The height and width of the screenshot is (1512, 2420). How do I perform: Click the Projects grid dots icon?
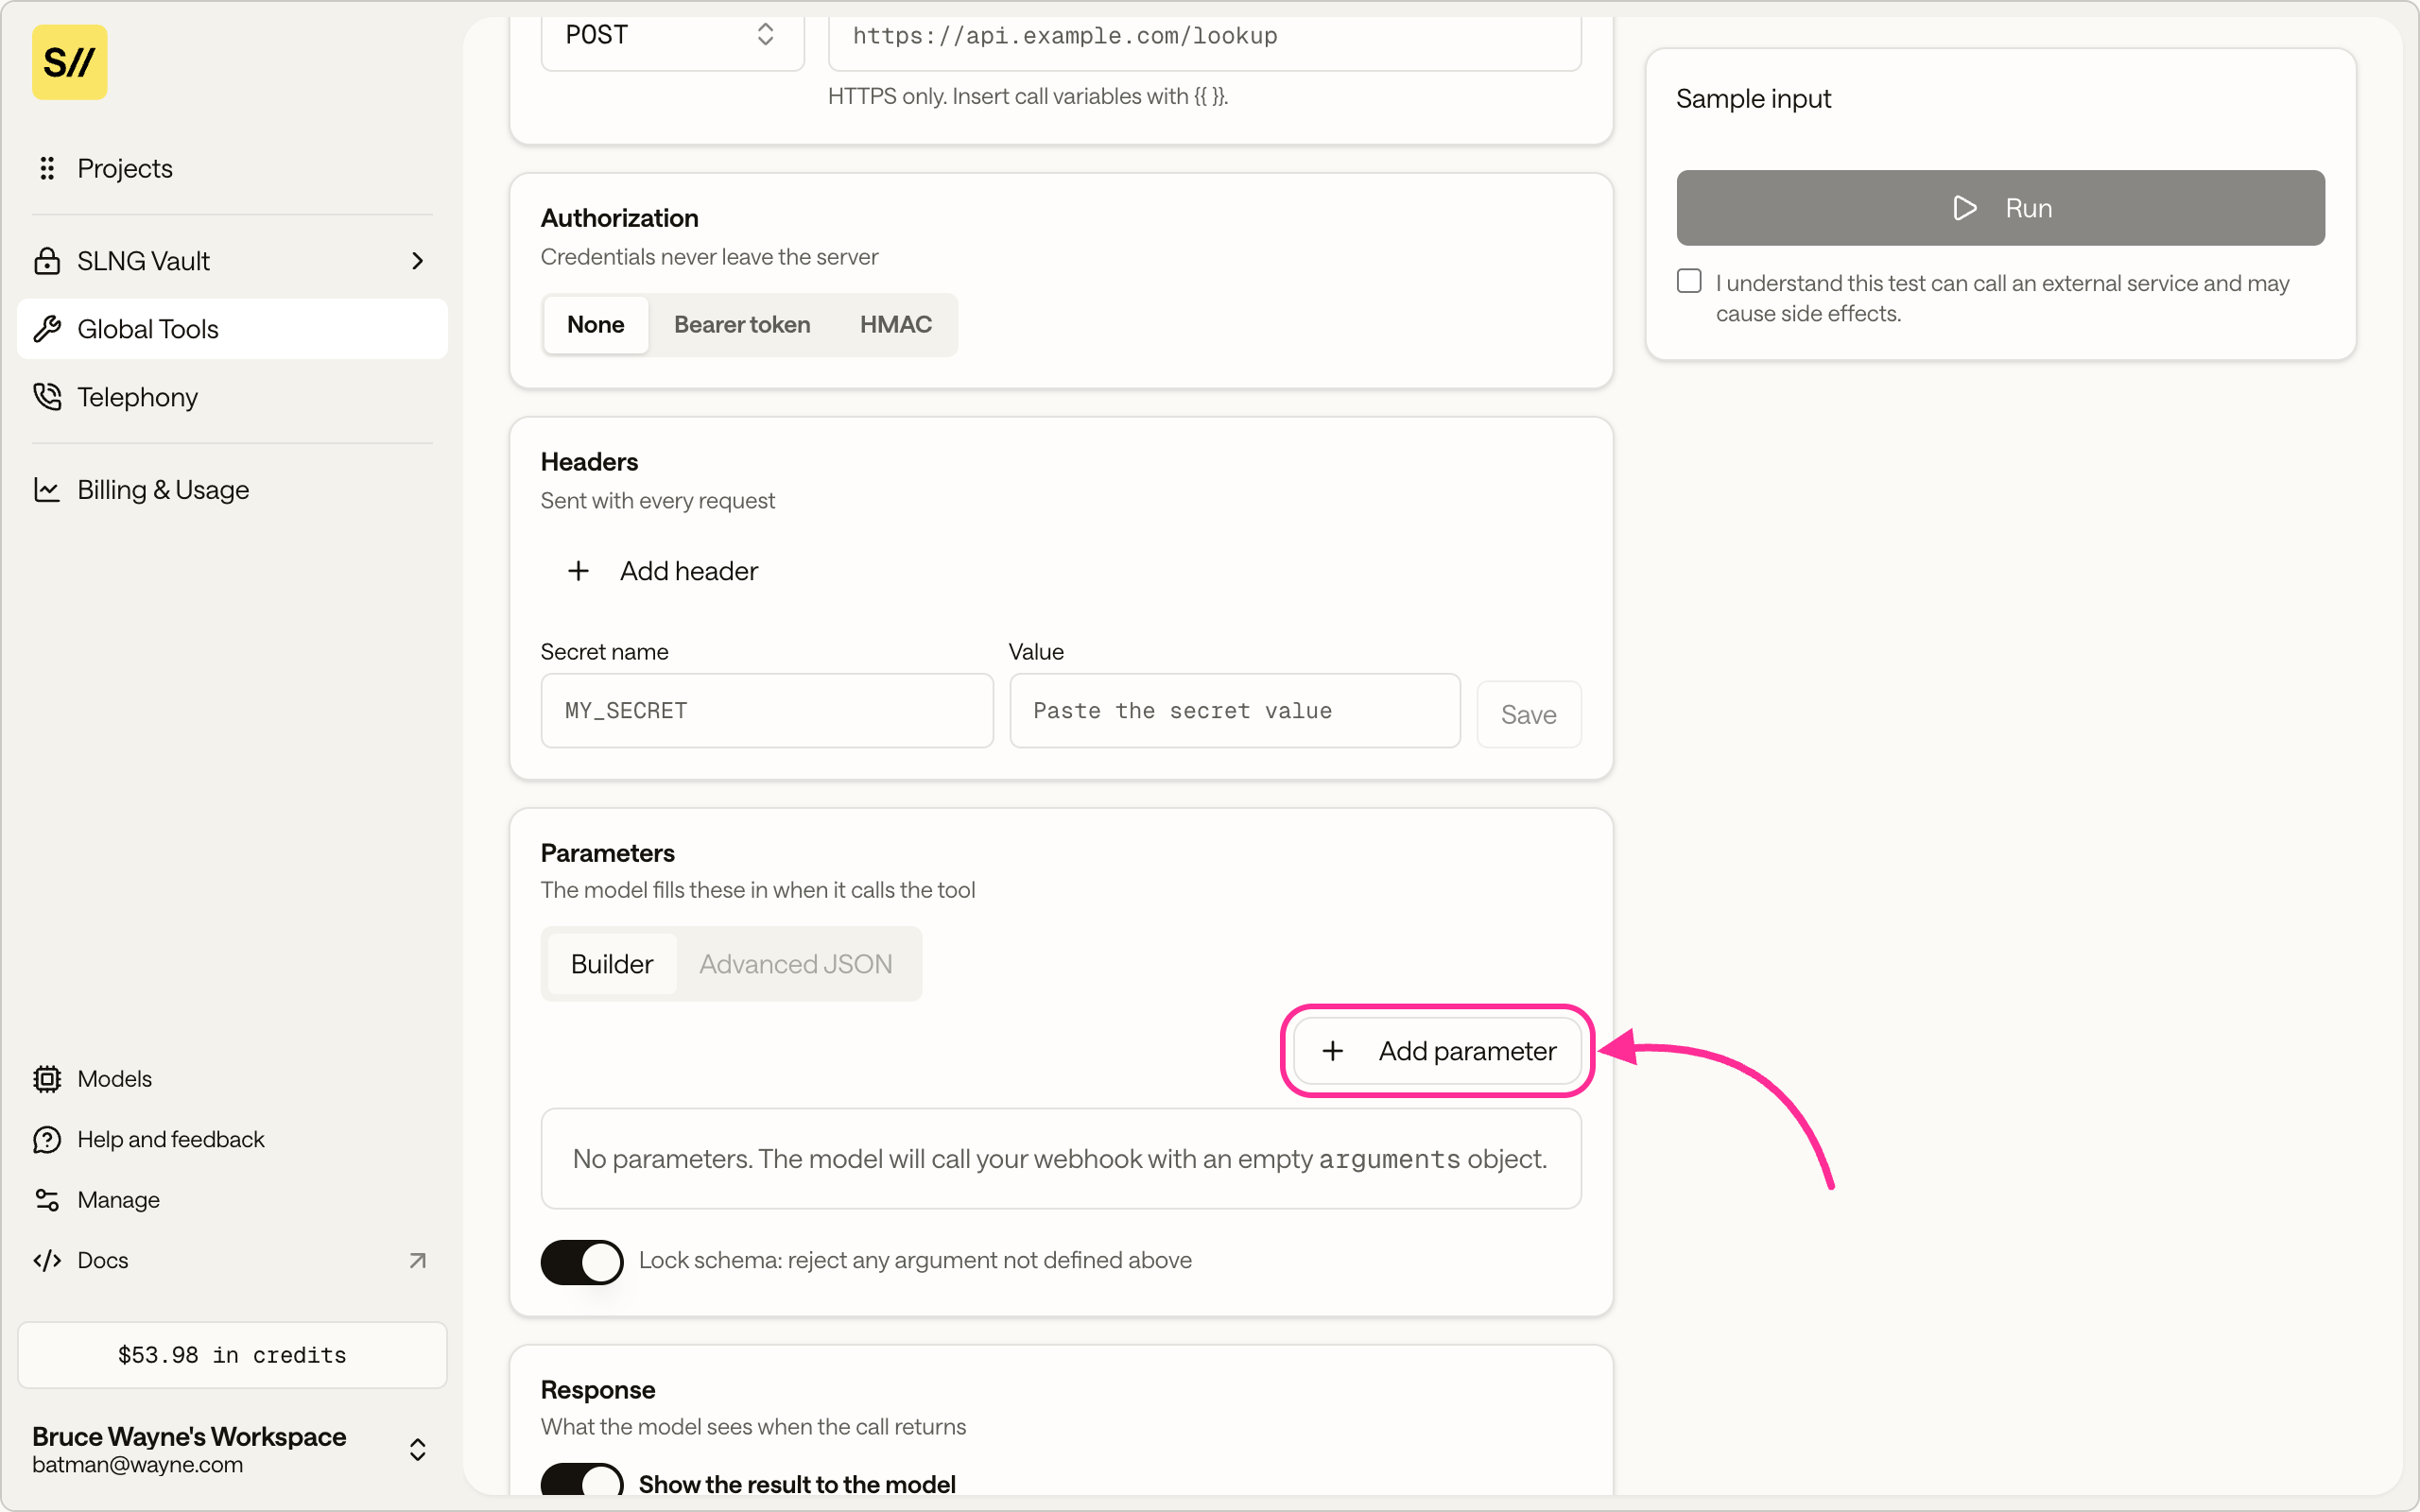pos(47,168)
